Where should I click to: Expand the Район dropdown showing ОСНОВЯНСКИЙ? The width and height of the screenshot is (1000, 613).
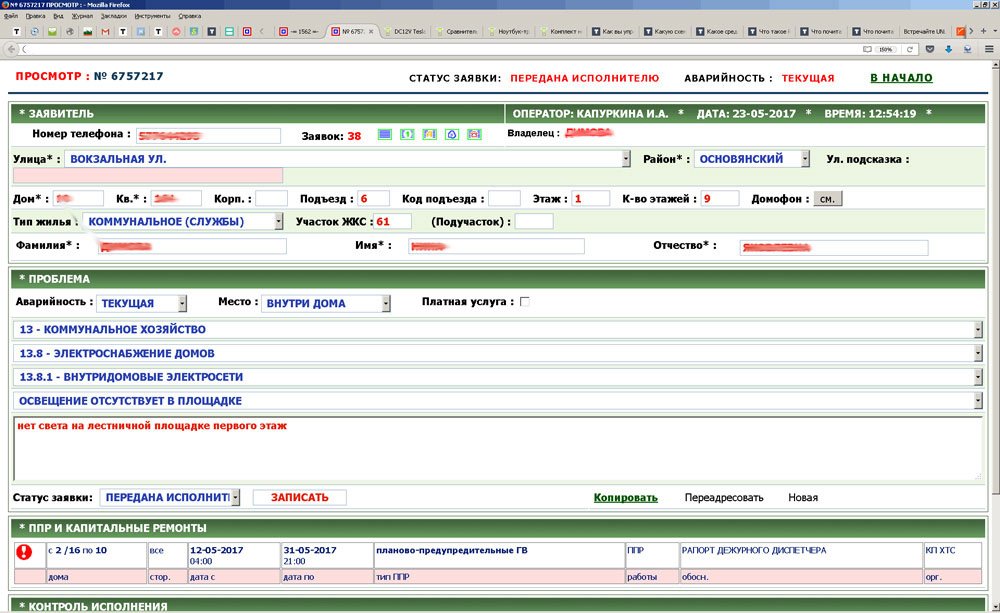pos(805,159)
